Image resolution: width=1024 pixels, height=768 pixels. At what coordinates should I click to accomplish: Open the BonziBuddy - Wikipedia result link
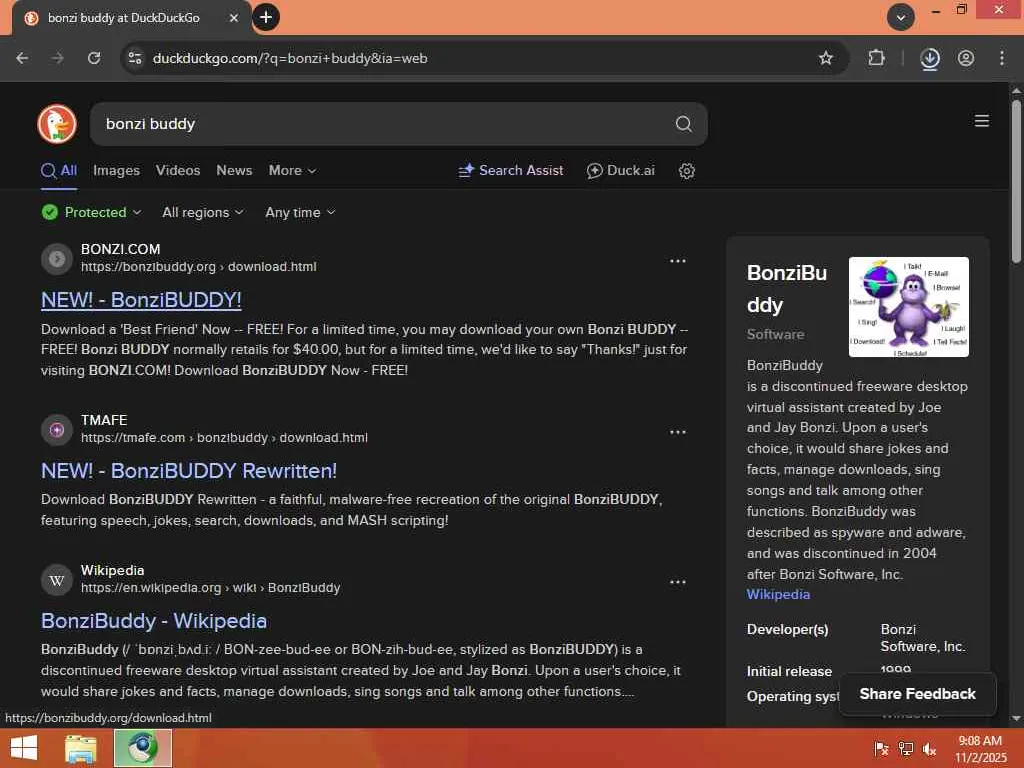click(153, 621)
